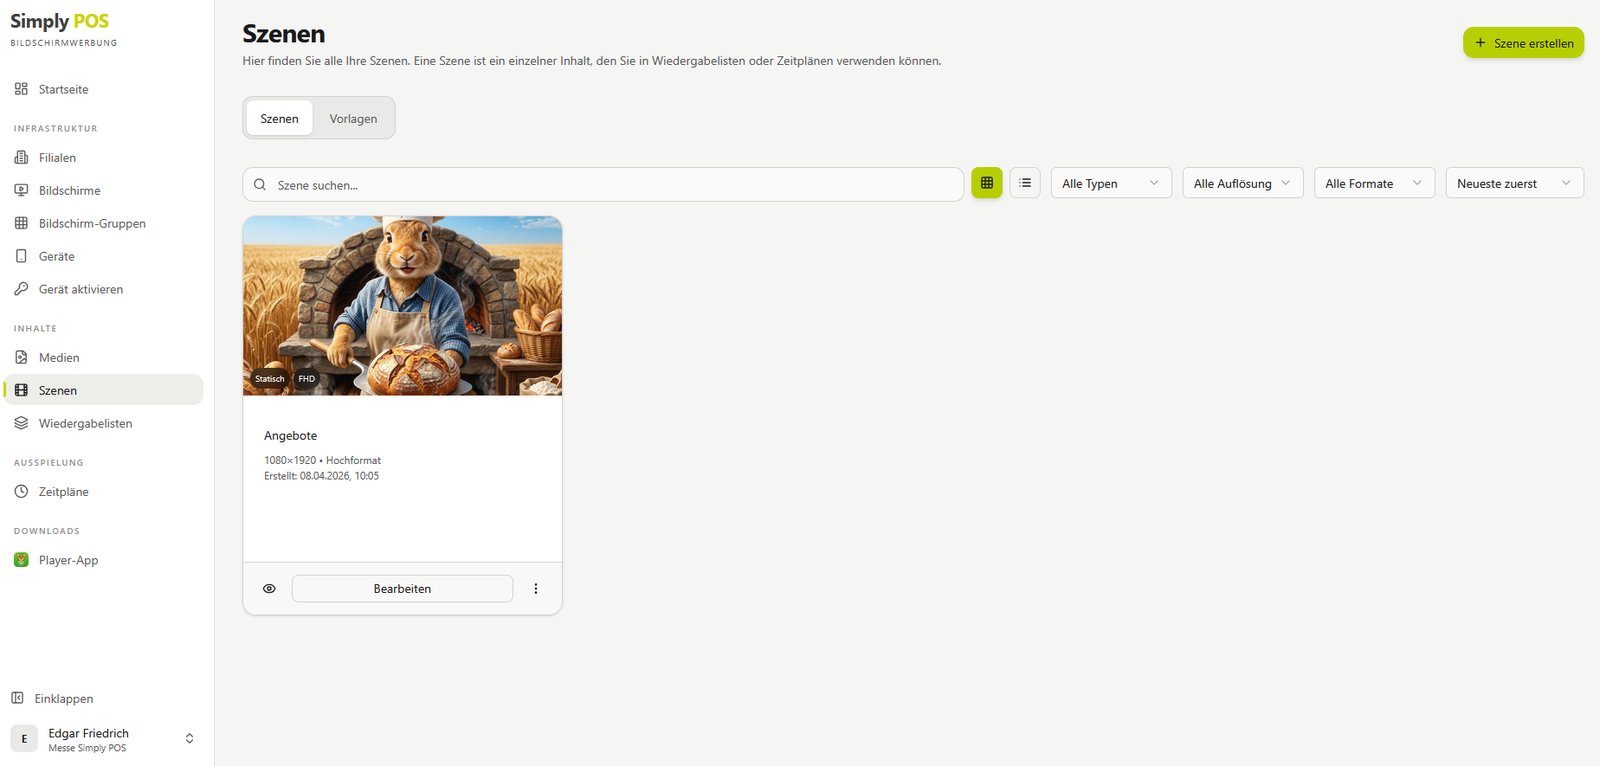Click the Szene erstellen button
This screenshot has height=766, width=1600.
(x=1523, y=43)
